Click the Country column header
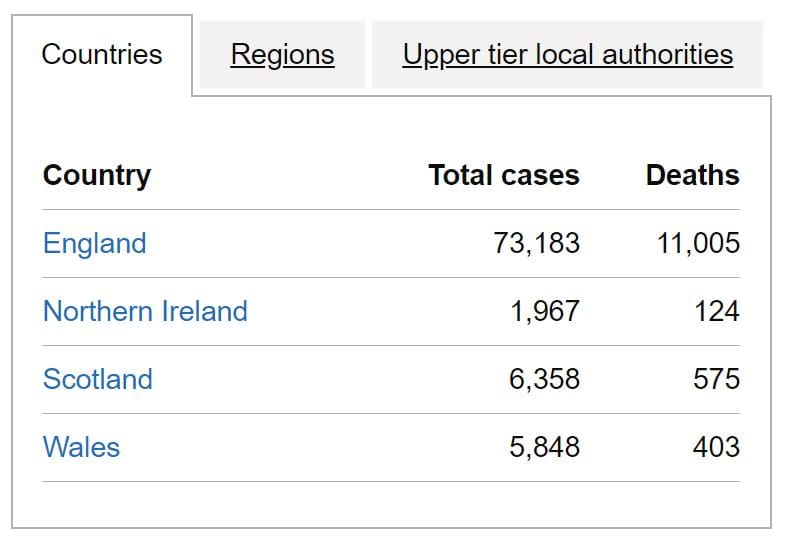Screen dimensions: 785x544 click(x=97, y=175)
